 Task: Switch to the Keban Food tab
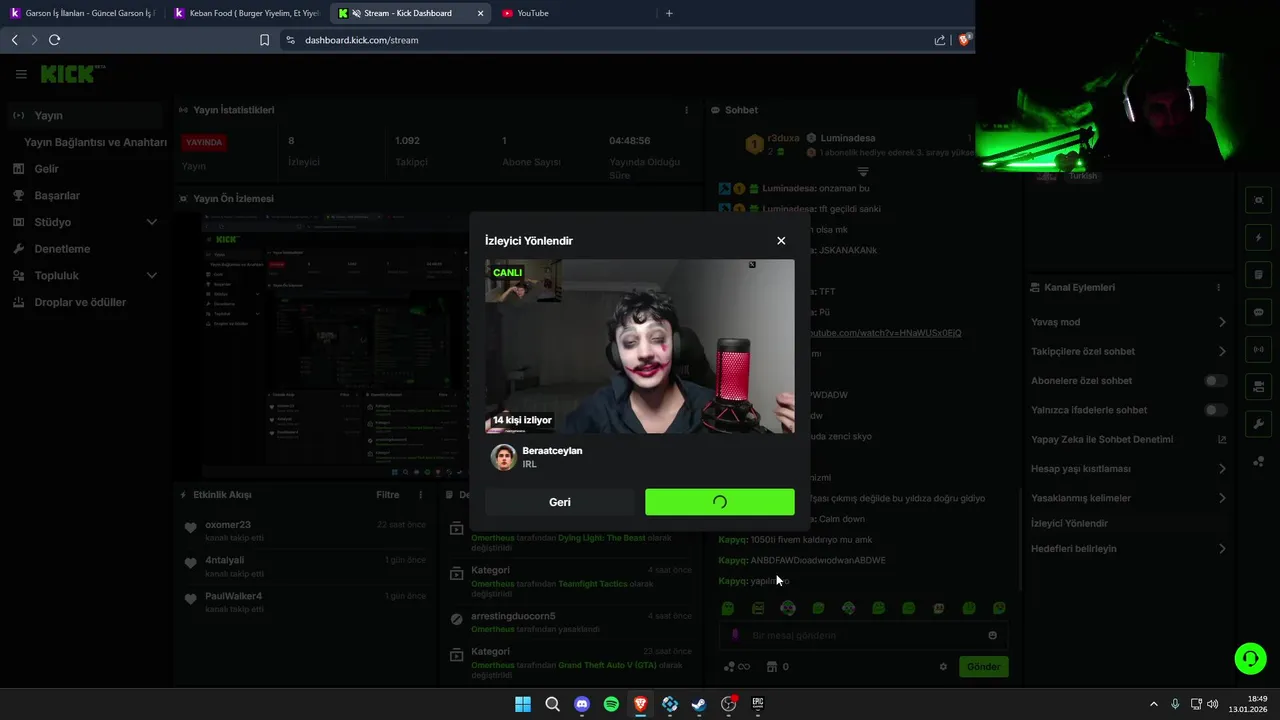tap(246, 13)
